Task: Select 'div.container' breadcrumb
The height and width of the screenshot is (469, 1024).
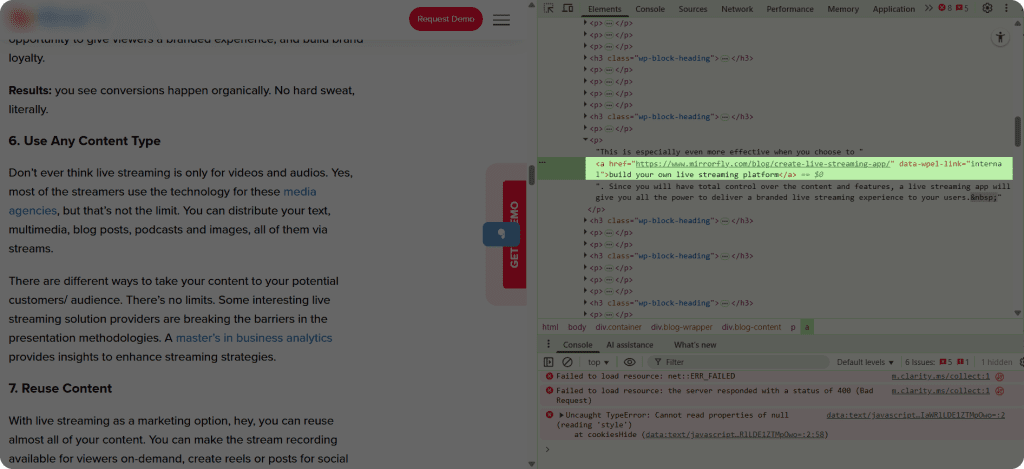Action: pyautogui.click(x=618, y=327)
